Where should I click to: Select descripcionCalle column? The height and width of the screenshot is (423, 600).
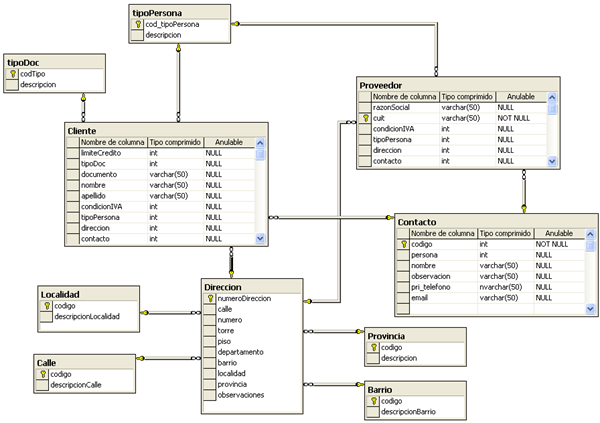pyautogui.click(x=85, y=385)
